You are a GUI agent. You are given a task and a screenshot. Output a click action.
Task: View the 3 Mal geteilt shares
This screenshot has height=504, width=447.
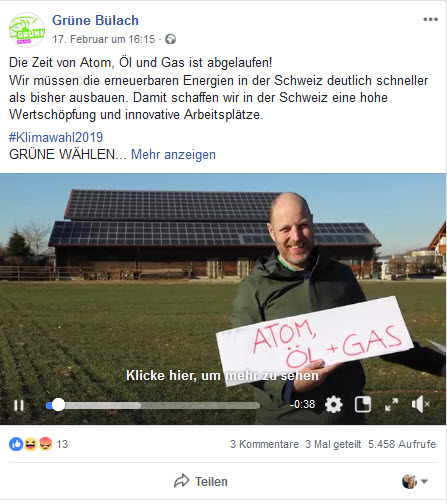333,444
